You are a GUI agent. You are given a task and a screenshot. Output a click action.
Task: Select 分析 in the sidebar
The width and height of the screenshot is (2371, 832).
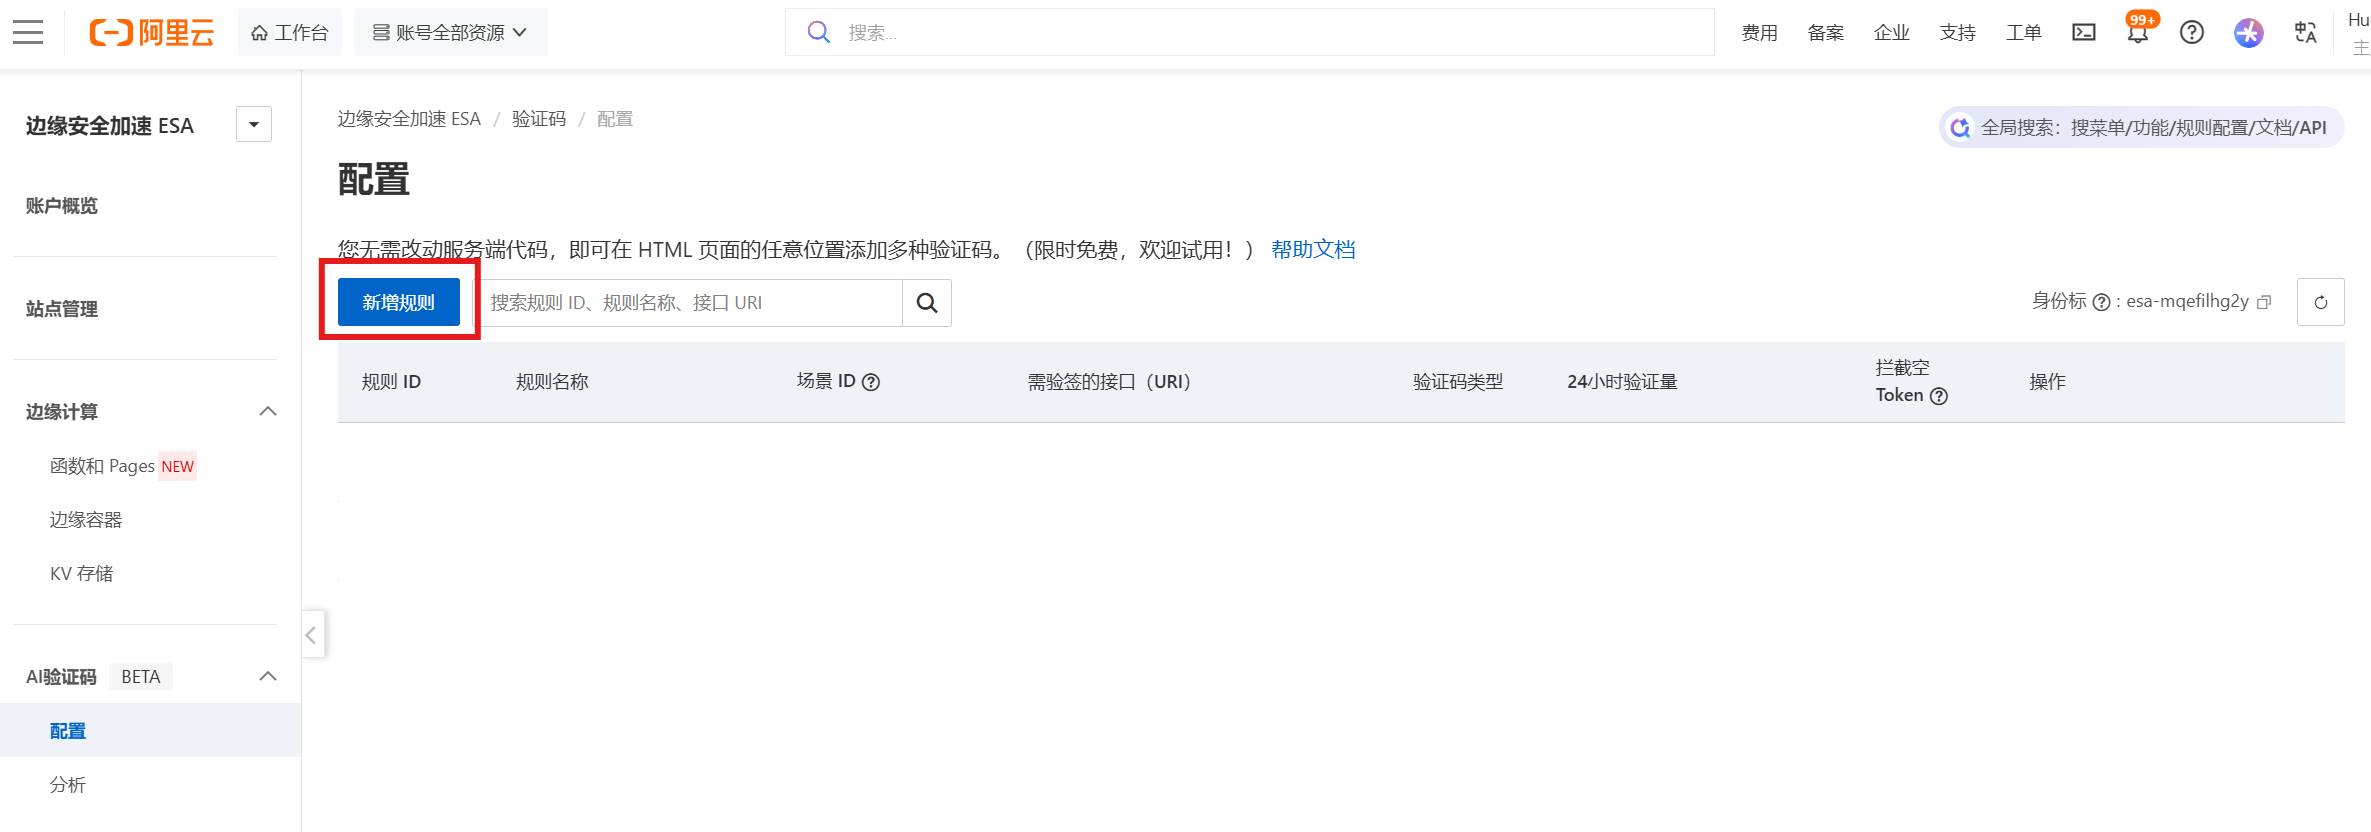[x=68, y=785]
